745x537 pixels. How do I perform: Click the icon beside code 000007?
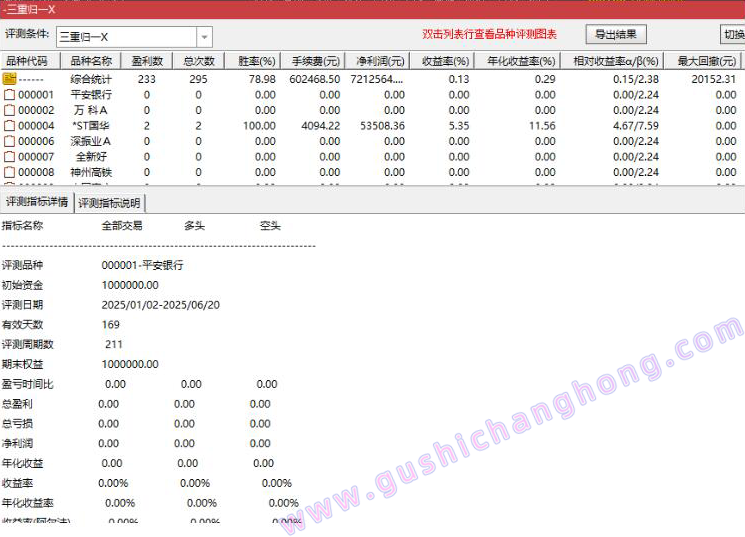pyautogui.click(x=10, y=157)
